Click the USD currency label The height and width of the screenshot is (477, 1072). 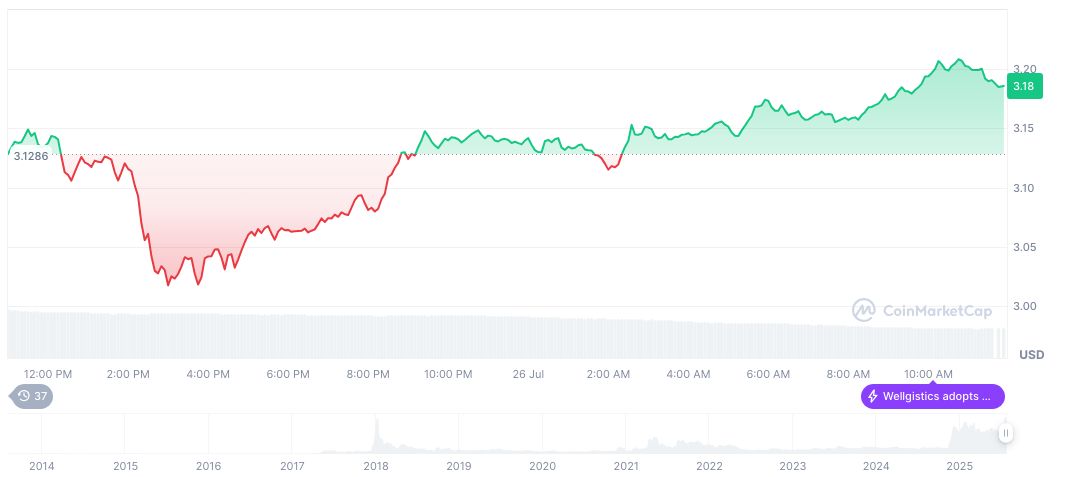point(1031,355)
